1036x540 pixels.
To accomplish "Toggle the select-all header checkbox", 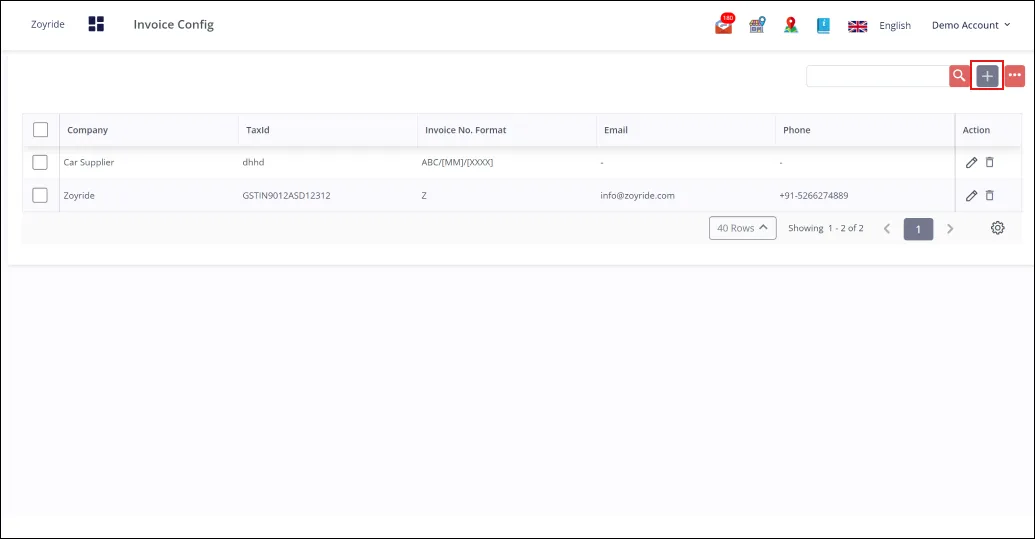I will tap(40, 130).
